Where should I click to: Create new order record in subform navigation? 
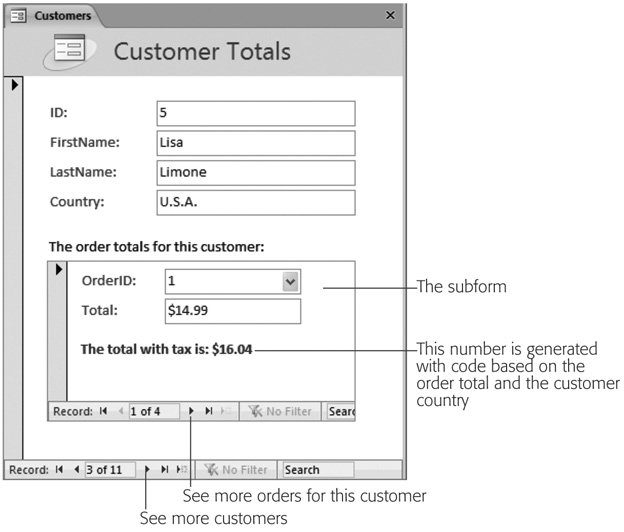pos(226,411)
